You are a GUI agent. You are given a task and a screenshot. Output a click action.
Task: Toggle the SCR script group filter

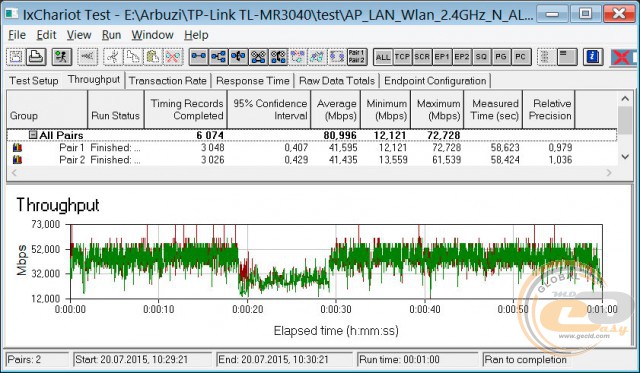click(422, 57)
